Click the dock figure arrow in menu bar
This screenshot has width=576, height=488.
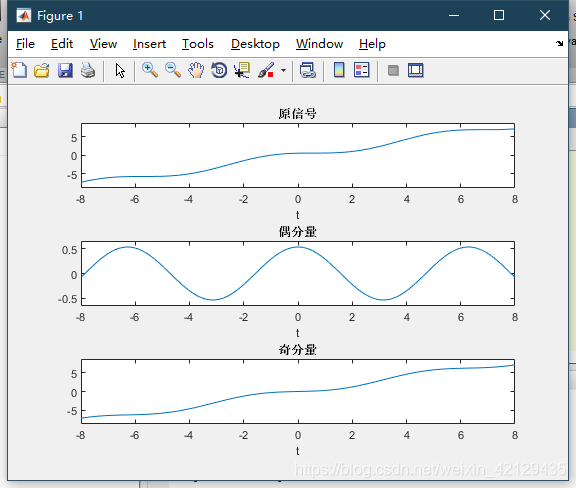[559, 43]
